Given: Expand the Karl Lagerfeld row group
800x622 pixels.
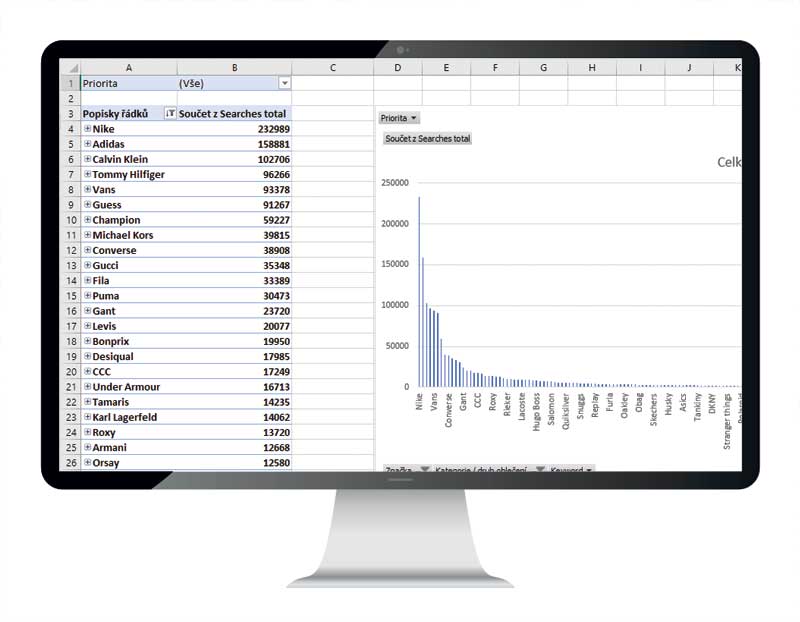Looking at the screenshot, I should point(87,417).
